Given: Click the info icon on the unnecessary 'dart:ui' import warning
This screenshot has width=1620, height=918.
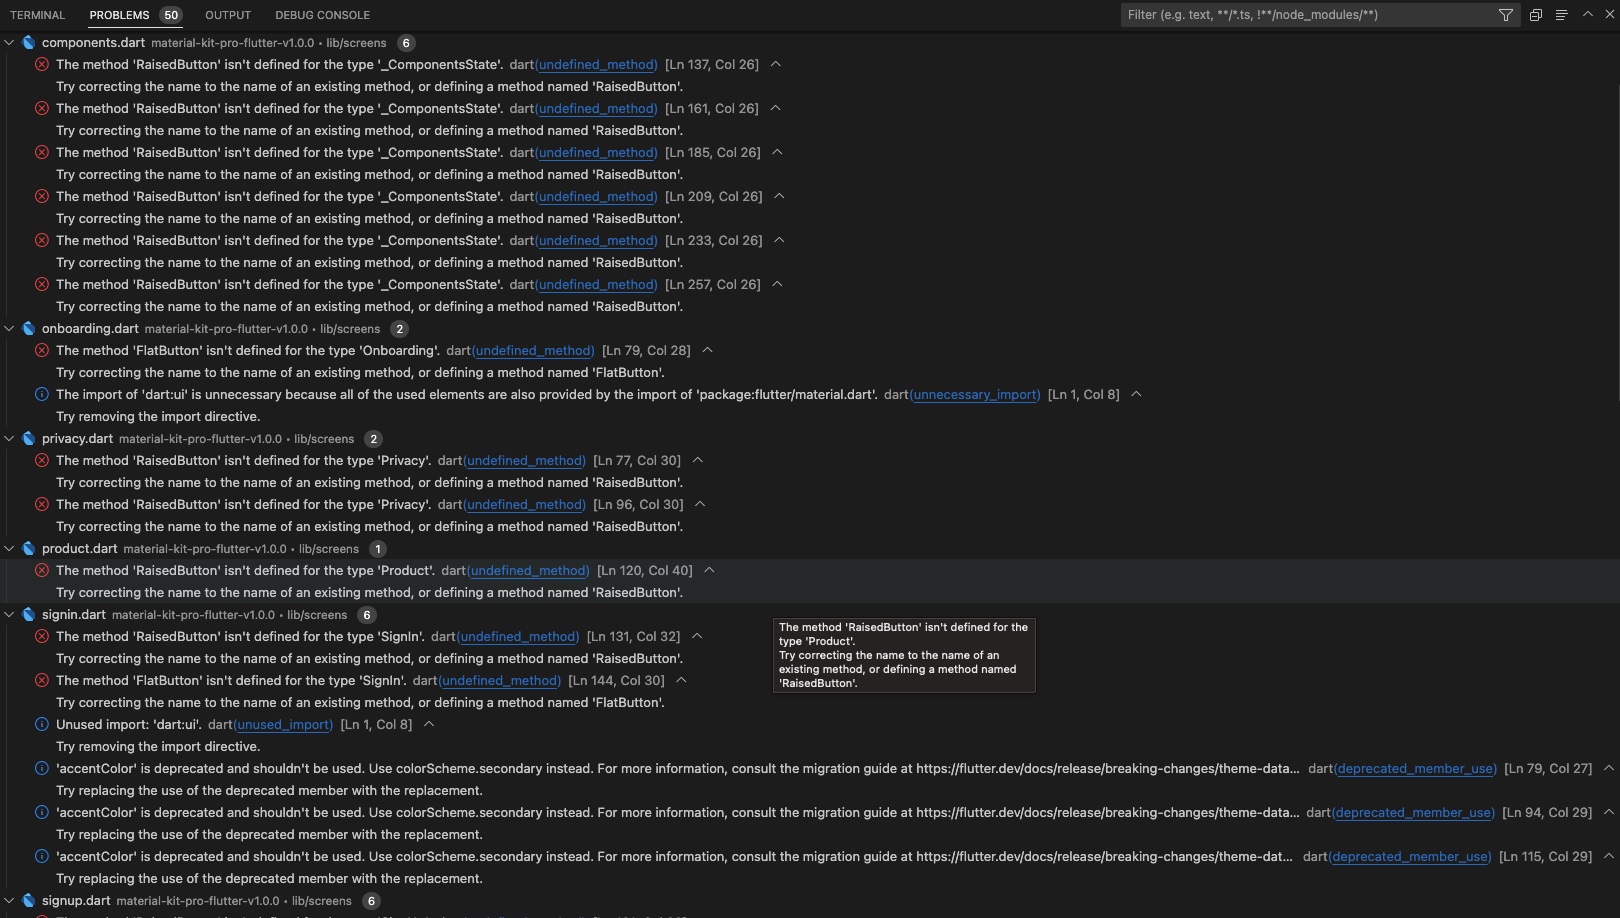Looking at the screenshot, I should pyautogui.click(x=40, y=394).
